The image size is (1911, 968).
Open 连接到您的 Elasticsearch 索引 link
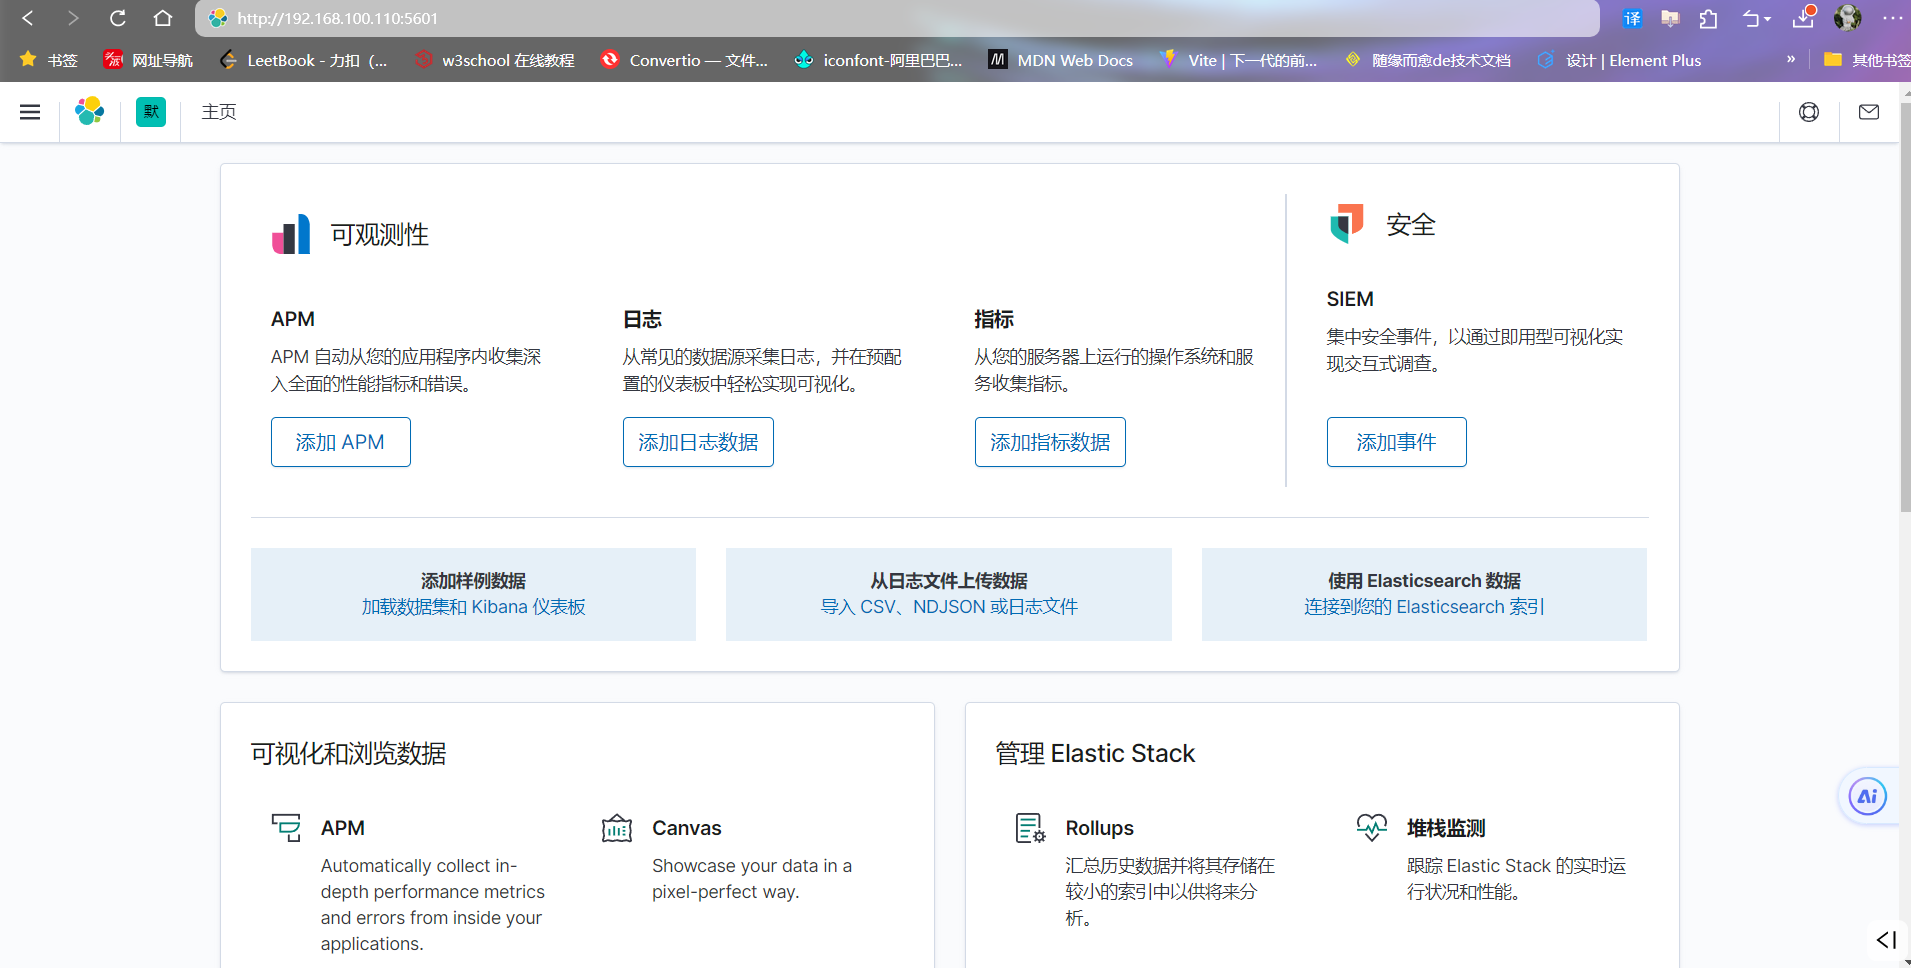pos(1424,607)
